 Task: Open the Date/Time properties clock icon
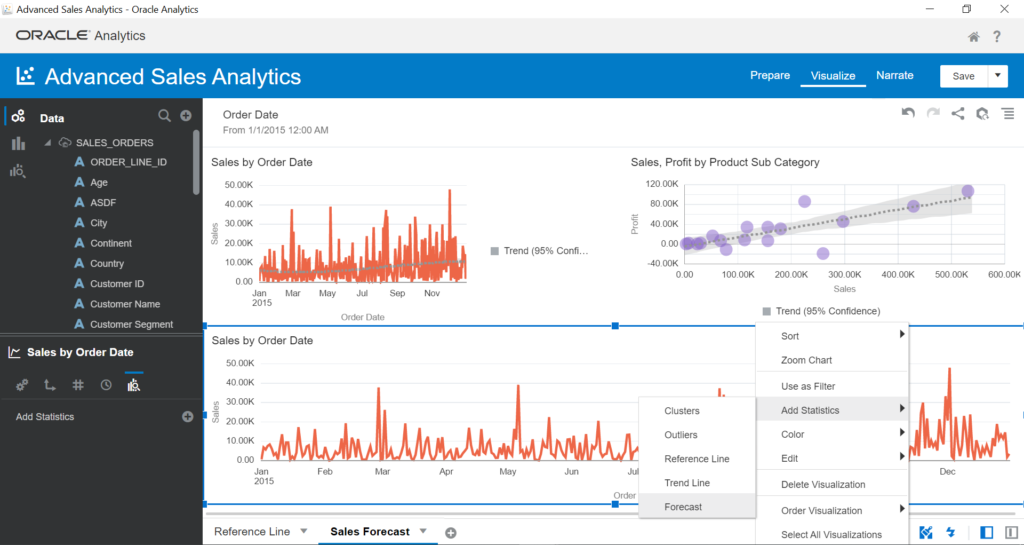[106, 385]
